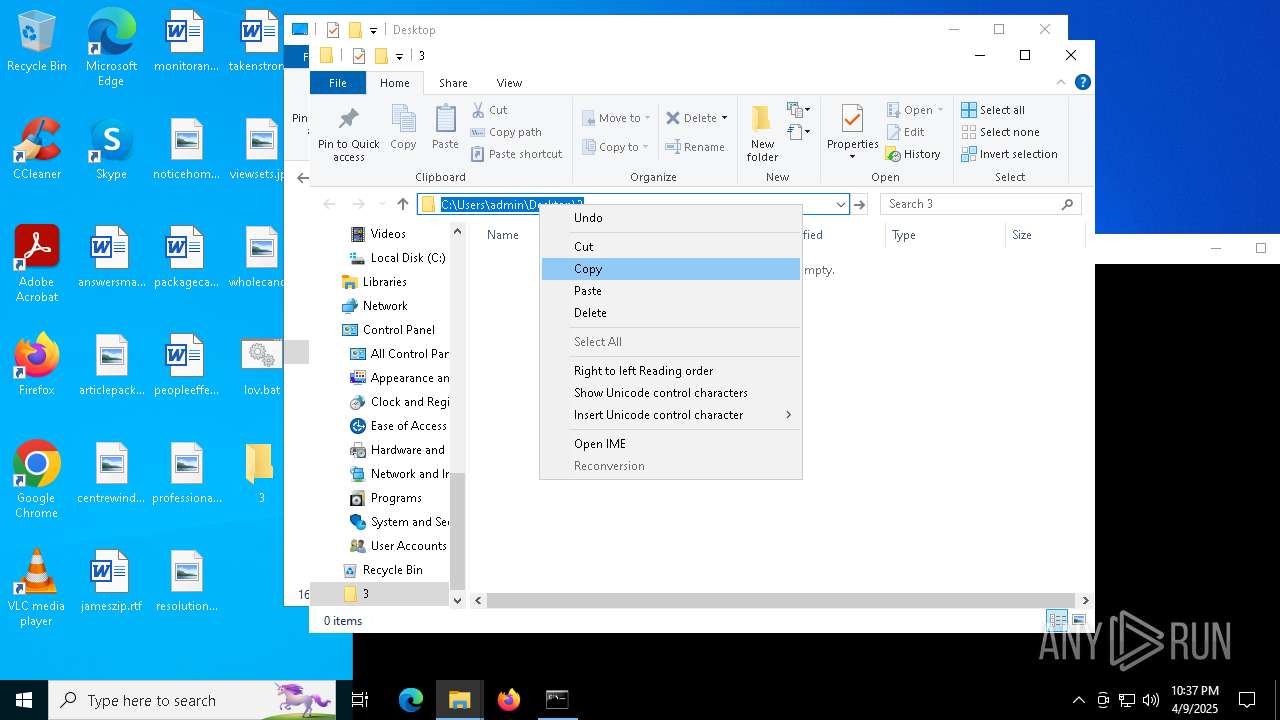Image resolution: width=1280 pixels, height=720 pixels.
Task: Switch to large icons view in status bar
Action: point(1078,620)
